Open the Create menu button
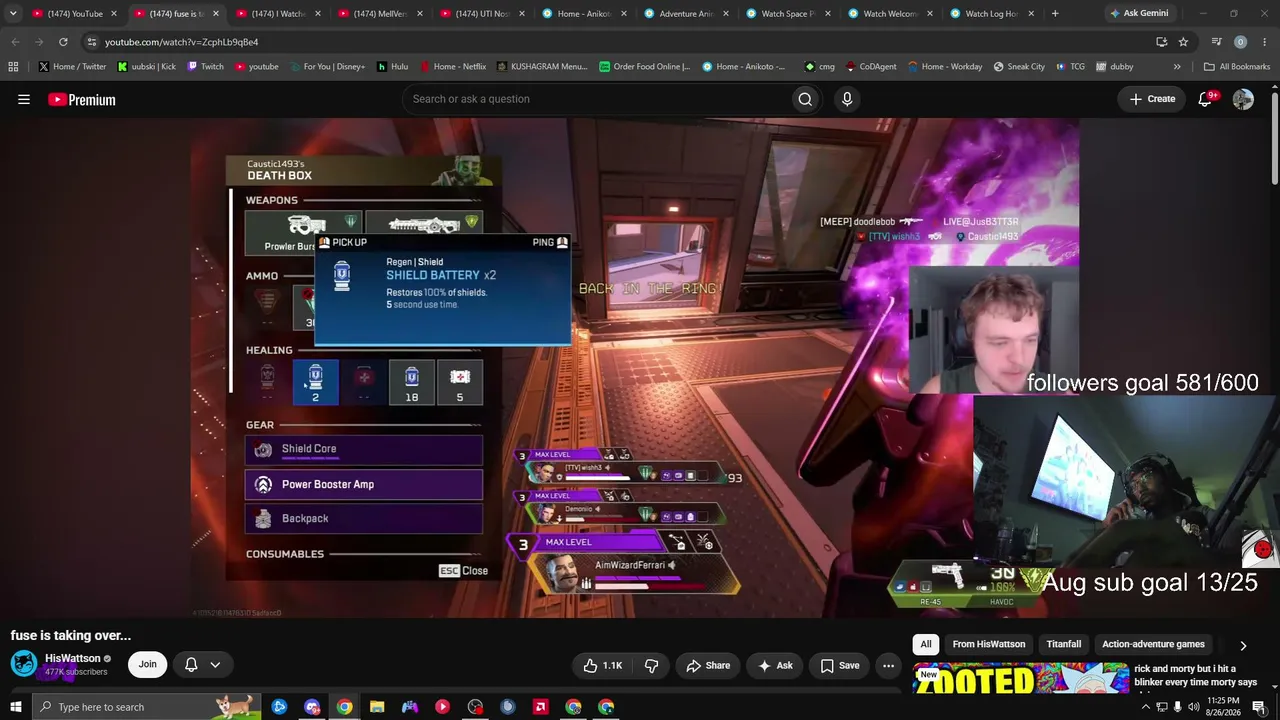Viewport: 1280px width, 720px height. click(x=1152, y=99)
